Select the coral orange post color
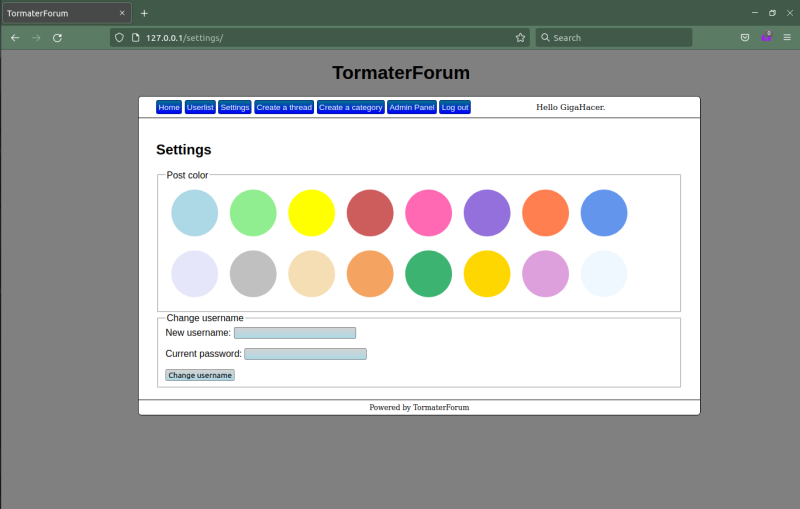Image resolution: width=800 pixels, height=509 pixels. (545, 213)
